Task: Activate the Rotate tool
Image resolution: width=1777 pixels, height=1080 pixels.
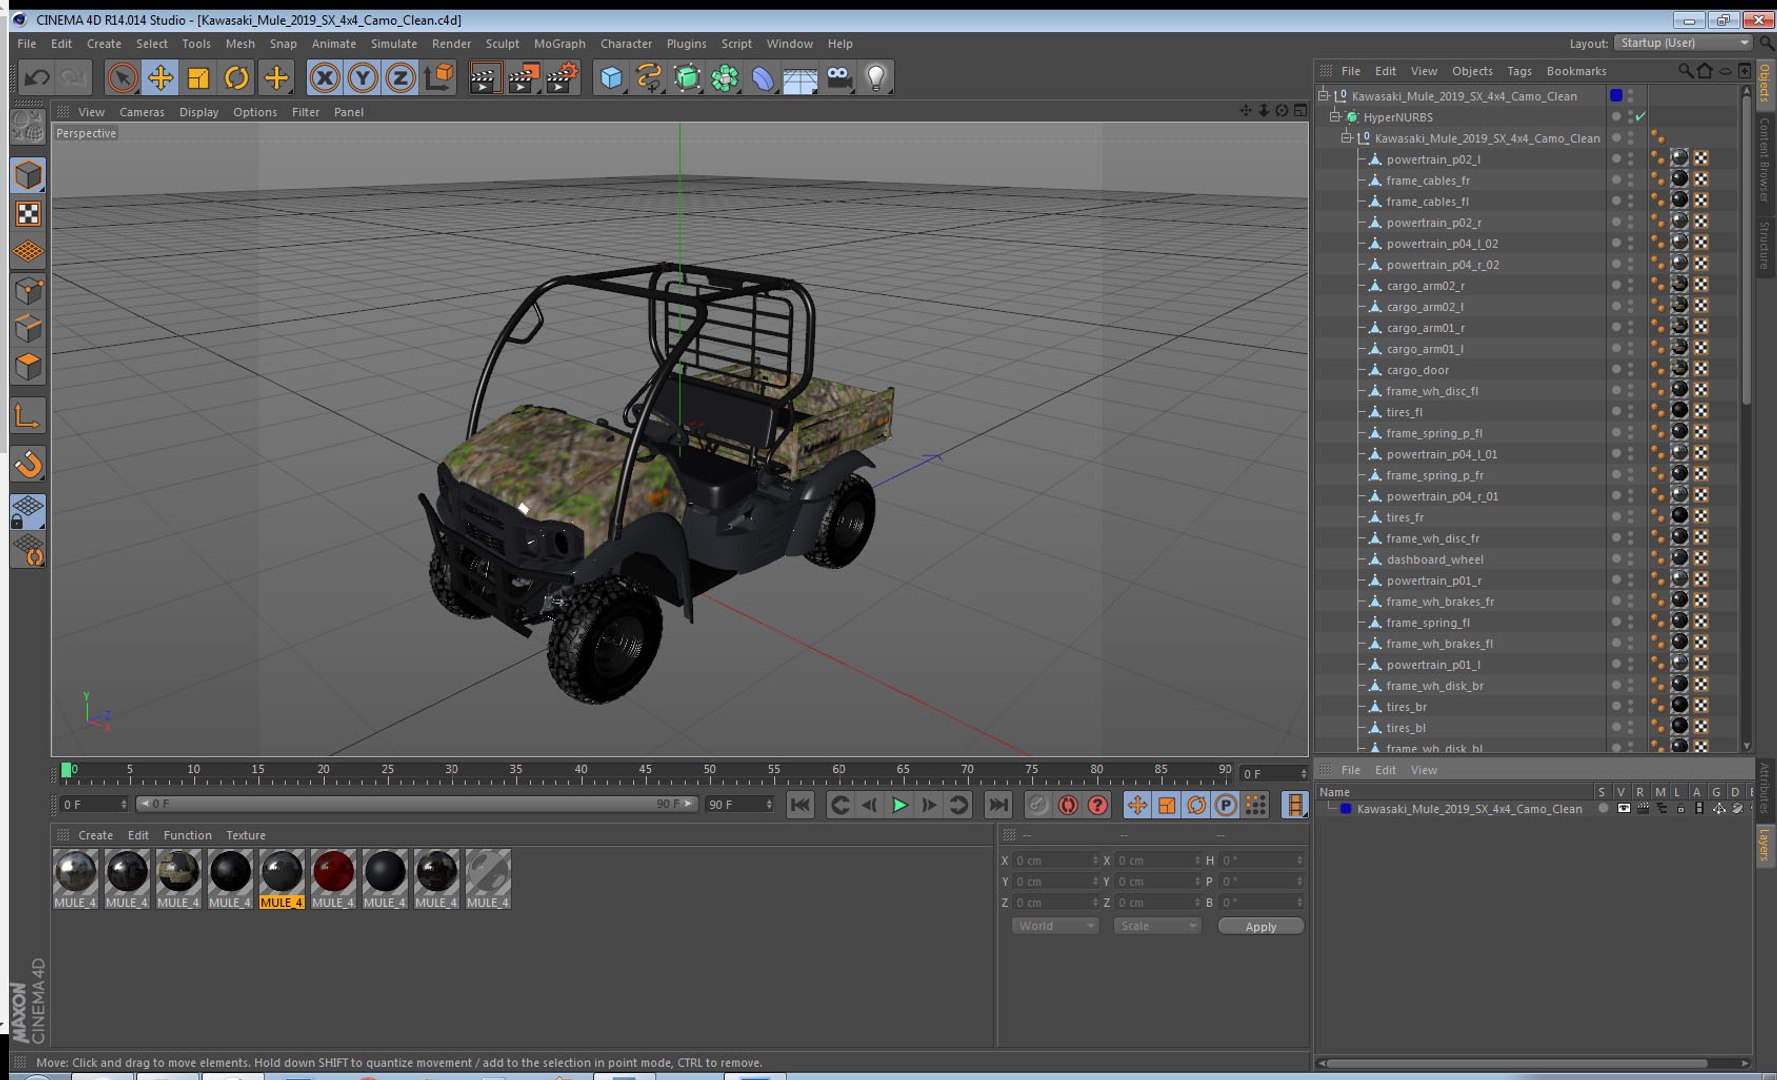Action: [x=237, y=77]
